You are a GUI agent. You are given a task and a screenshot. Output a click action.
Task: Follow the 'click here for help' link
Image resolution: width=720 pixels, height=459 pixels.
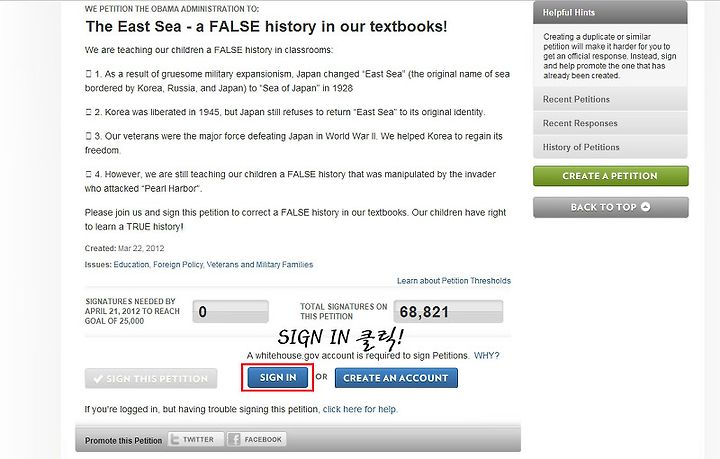coord(360,409)
